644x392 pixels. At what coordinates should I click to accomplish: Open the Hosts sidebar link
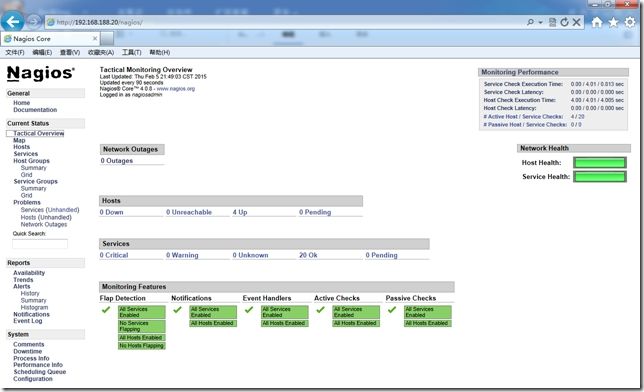point(21,147)
